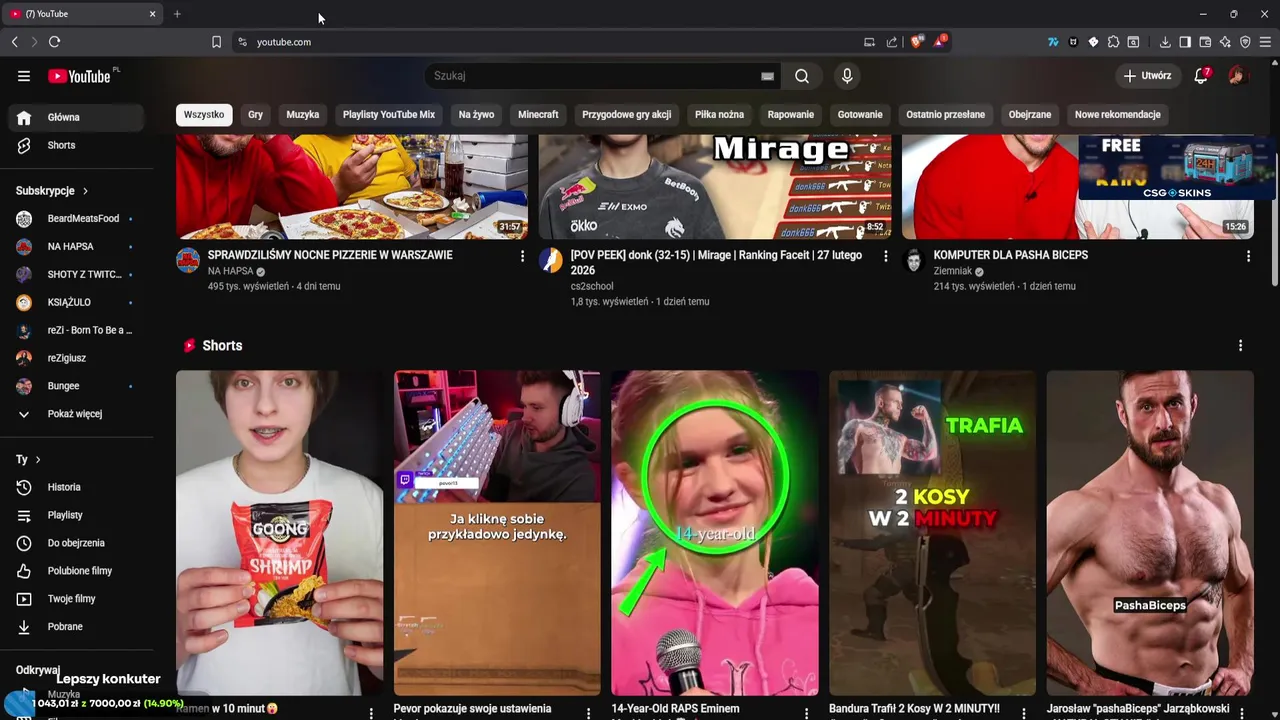Open the browser main menu icon

(1265, 42)
